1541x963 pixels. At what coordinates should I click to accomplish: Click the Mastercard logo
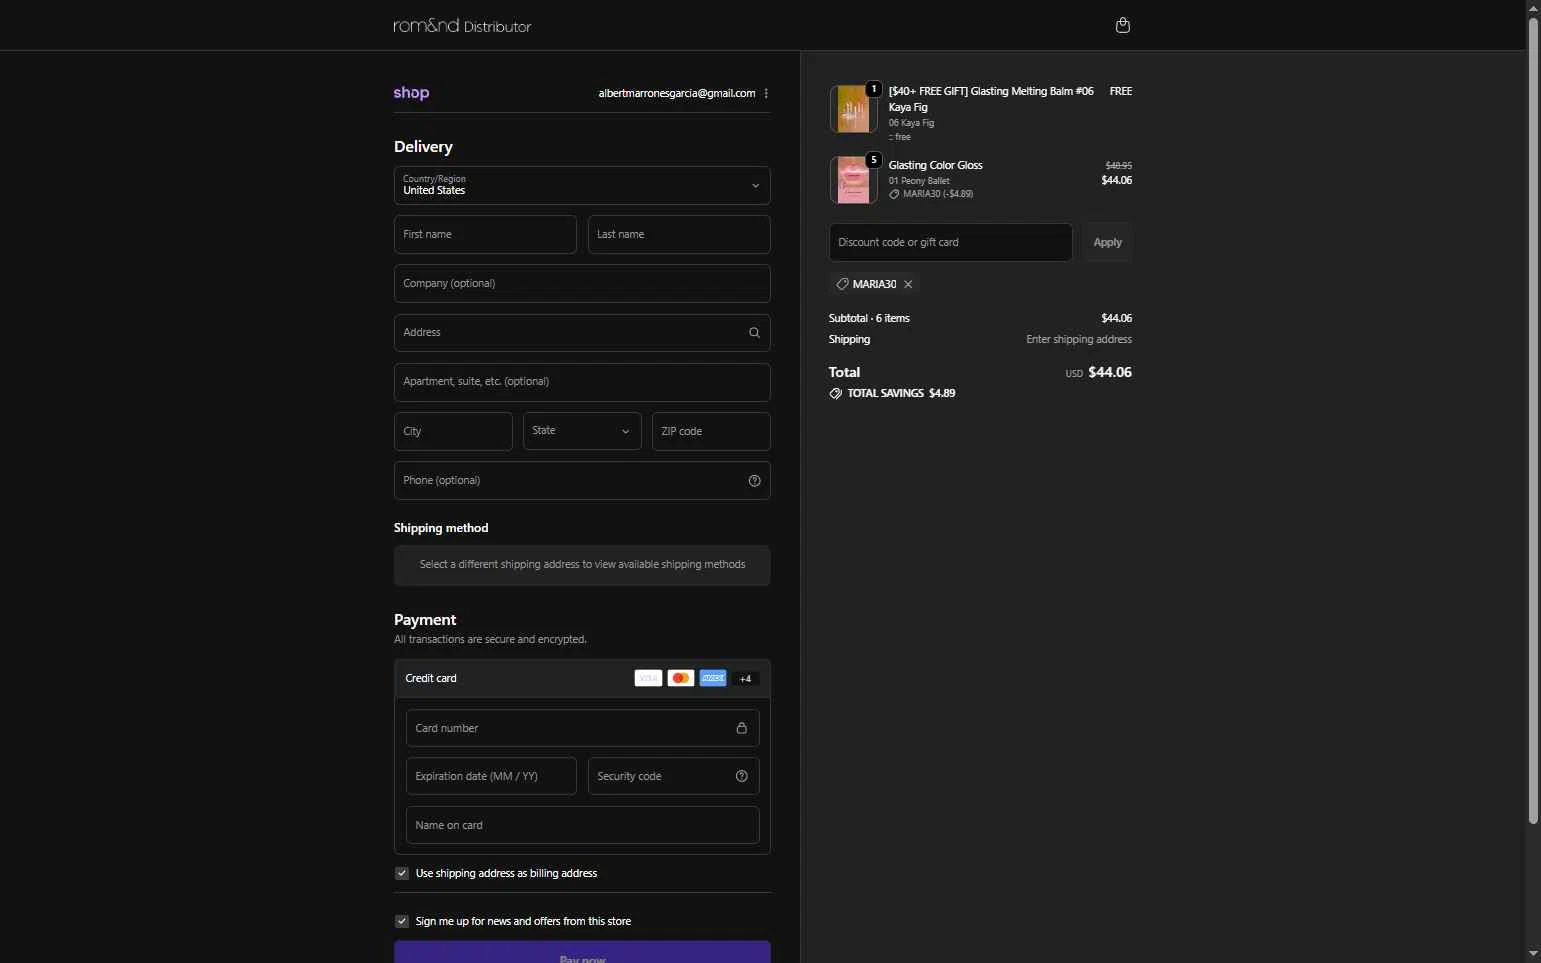(x=680, y=678)
